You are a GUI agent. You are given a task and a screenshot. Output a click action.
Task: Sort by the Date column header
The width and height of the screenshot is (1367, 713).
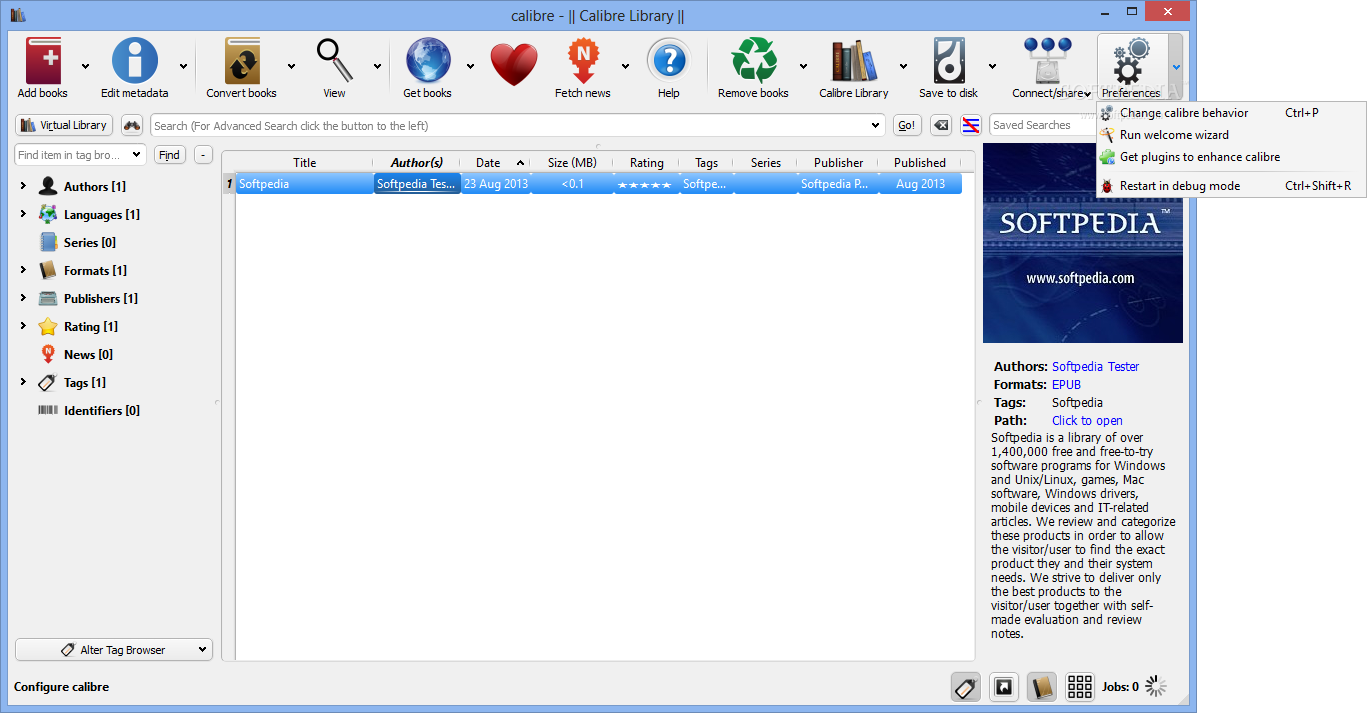(495, 163)
